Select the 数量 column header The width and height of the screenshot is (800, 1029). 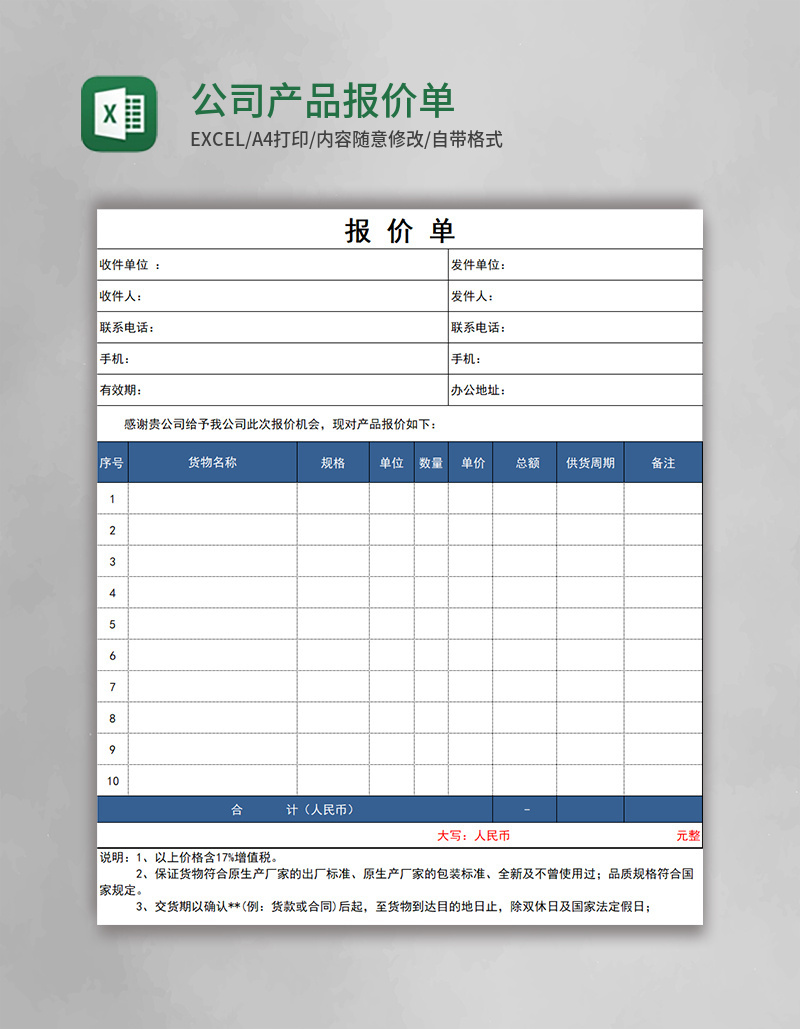click(429, 461)
